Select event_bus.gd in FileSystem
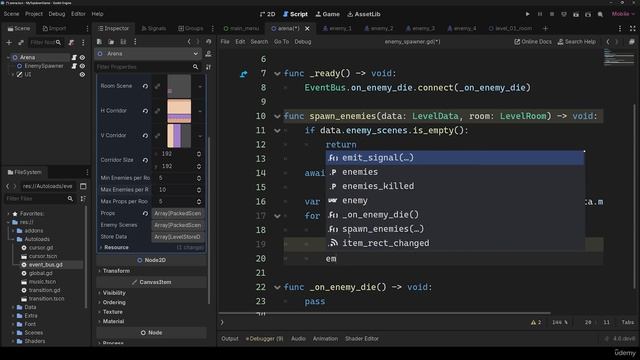640x360 pixels. (46, 265)
